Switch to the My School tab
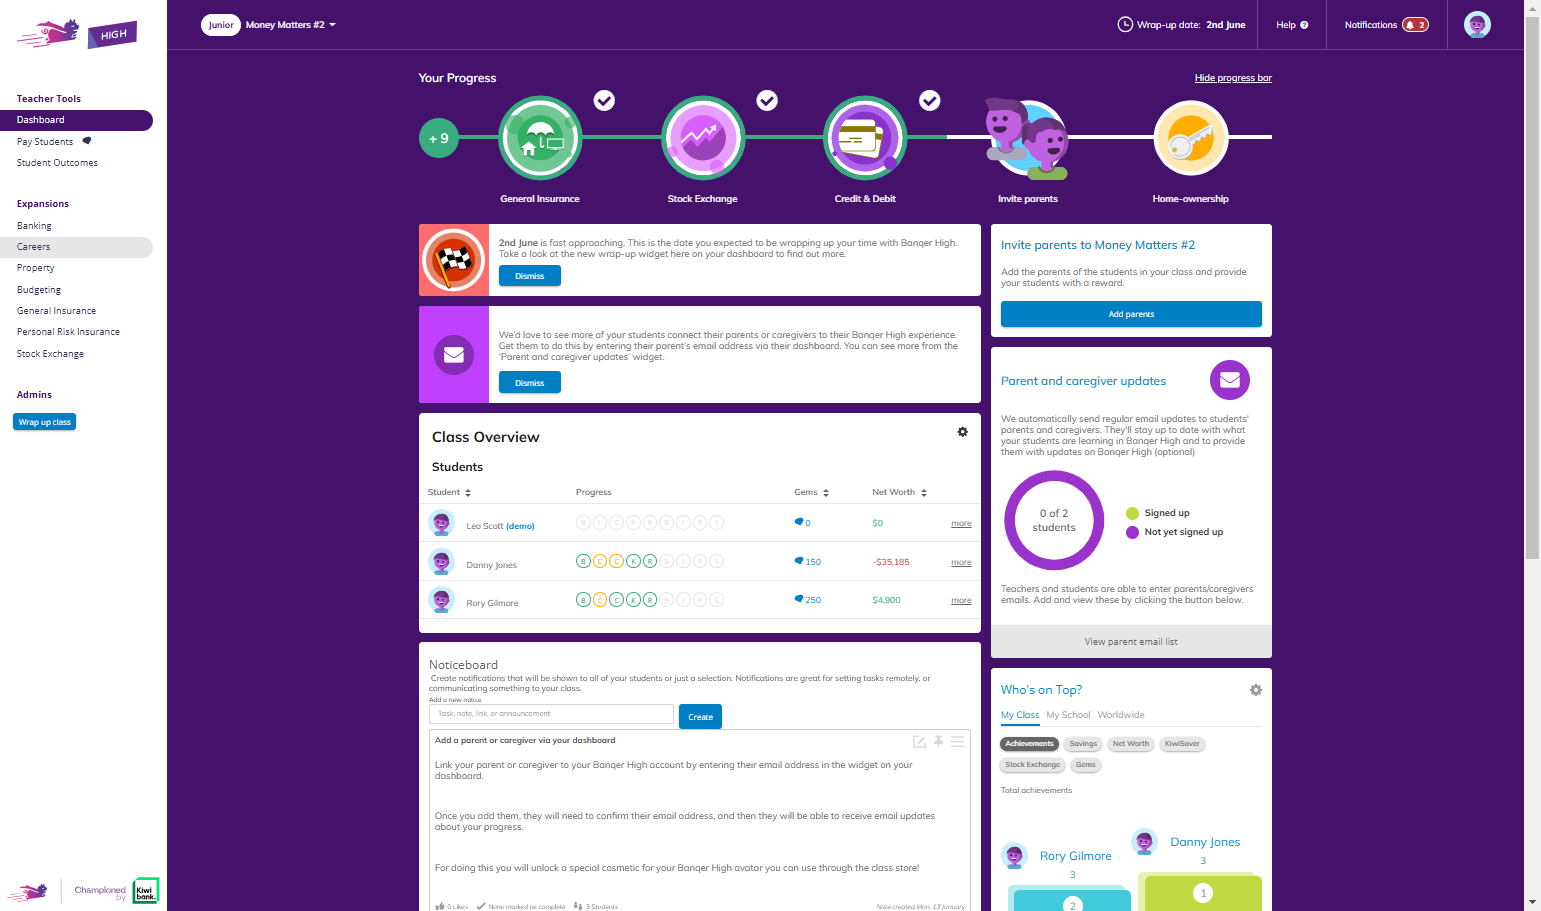Viewport: 1541px width, 911px height. click(1068, 715)
